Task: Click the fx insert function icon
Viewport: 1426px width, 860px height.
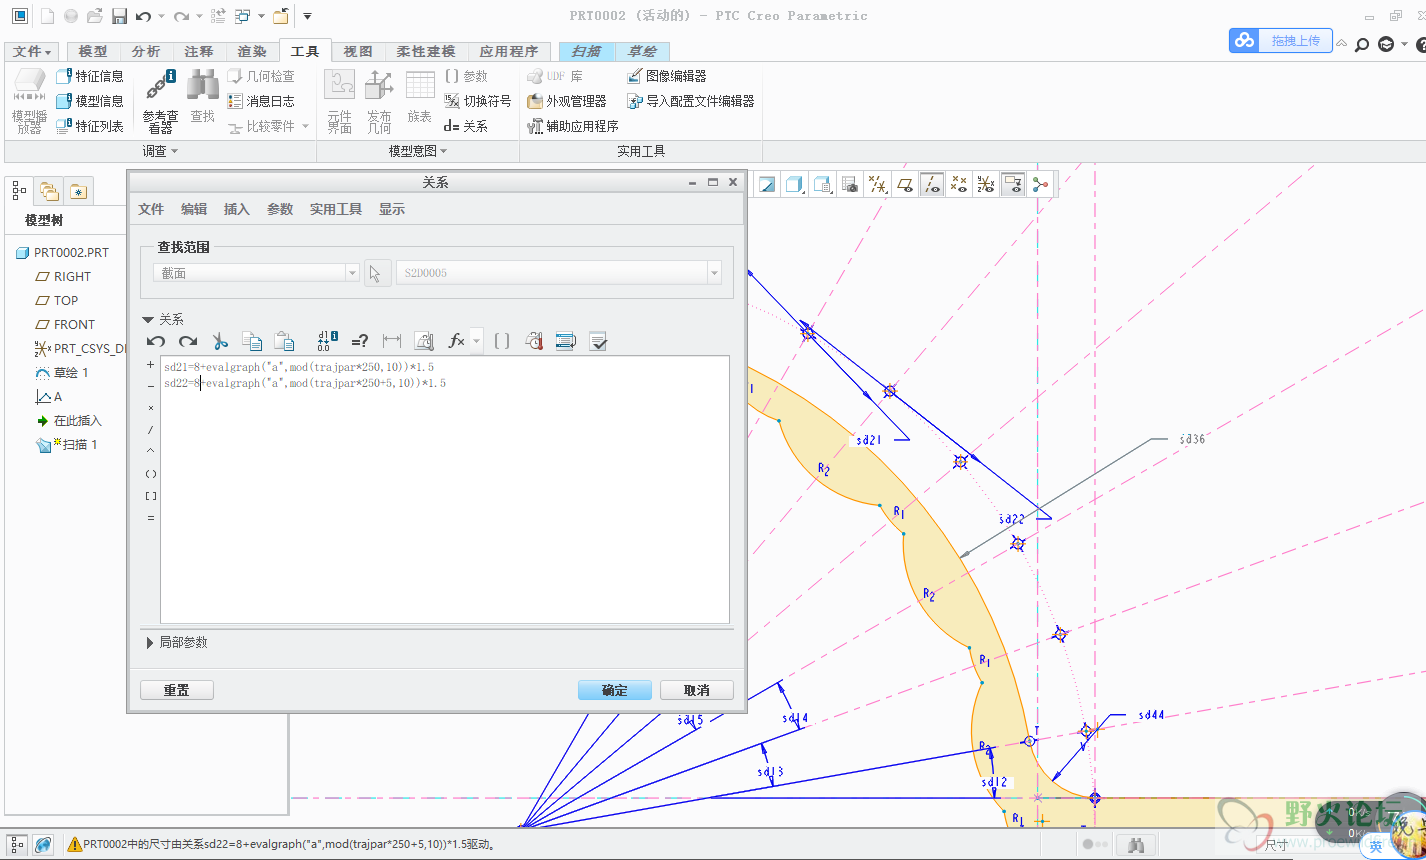Action: pyautogui.click(x=456, y=341)
